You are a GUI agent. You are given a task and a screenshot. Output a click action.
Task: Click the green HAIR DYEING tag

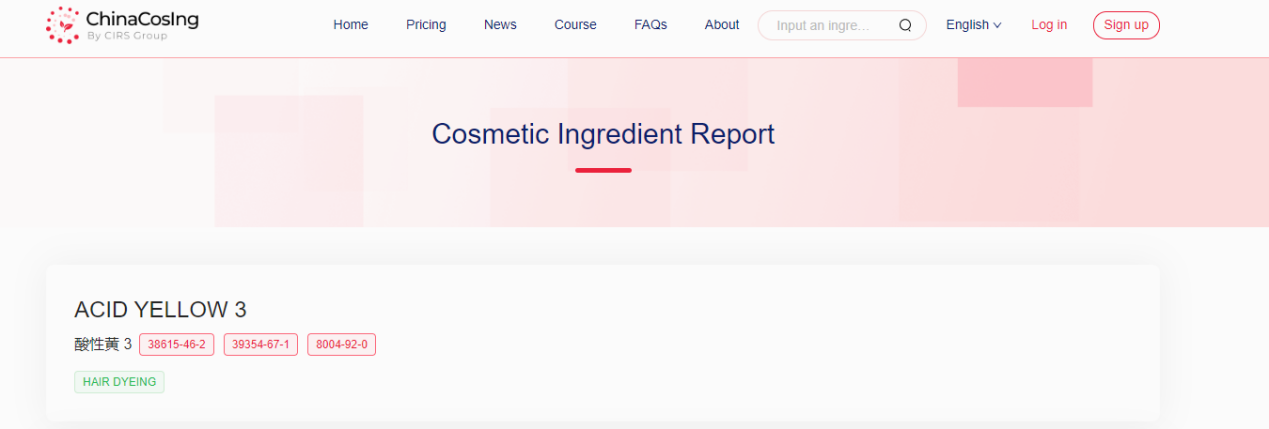click(119, 382)
